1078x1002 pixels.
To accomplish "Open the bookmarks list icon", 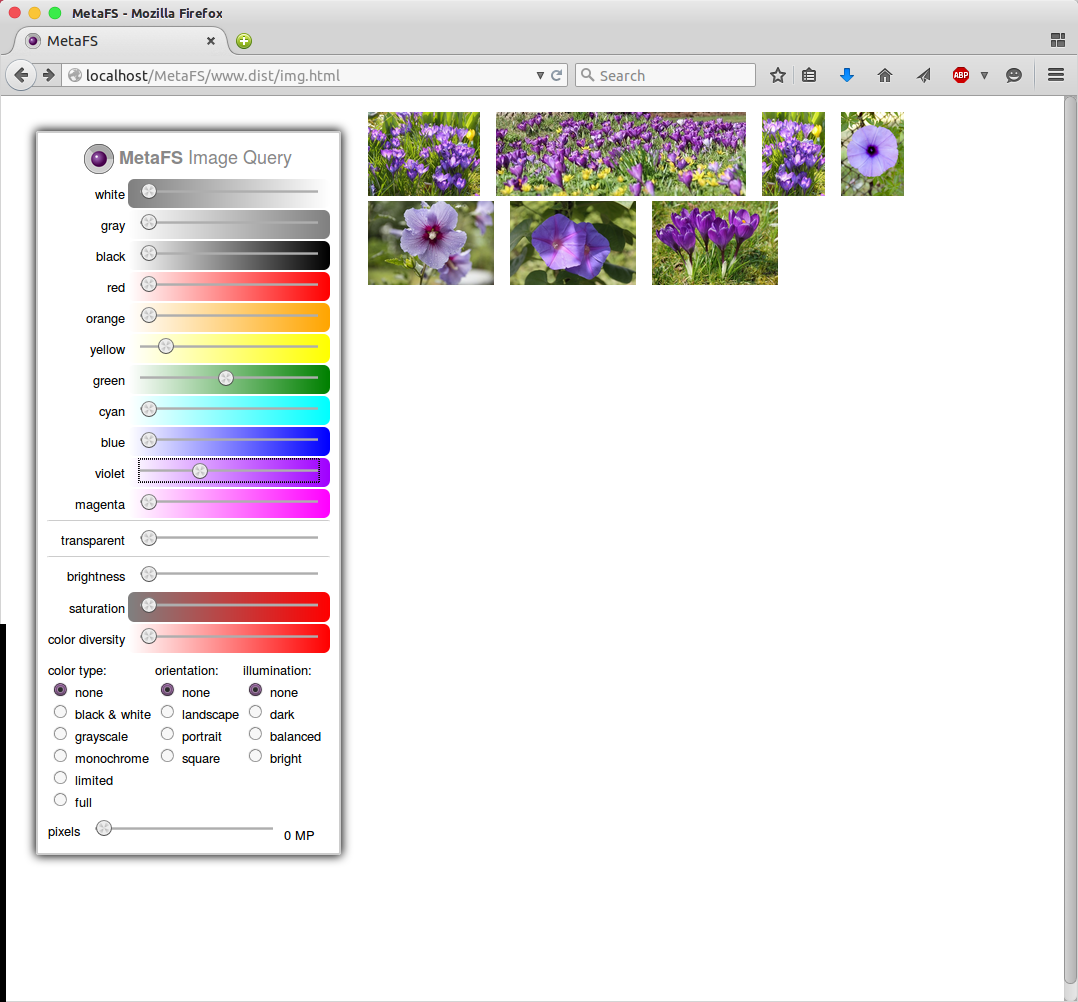I will click(x=809, y=75).
